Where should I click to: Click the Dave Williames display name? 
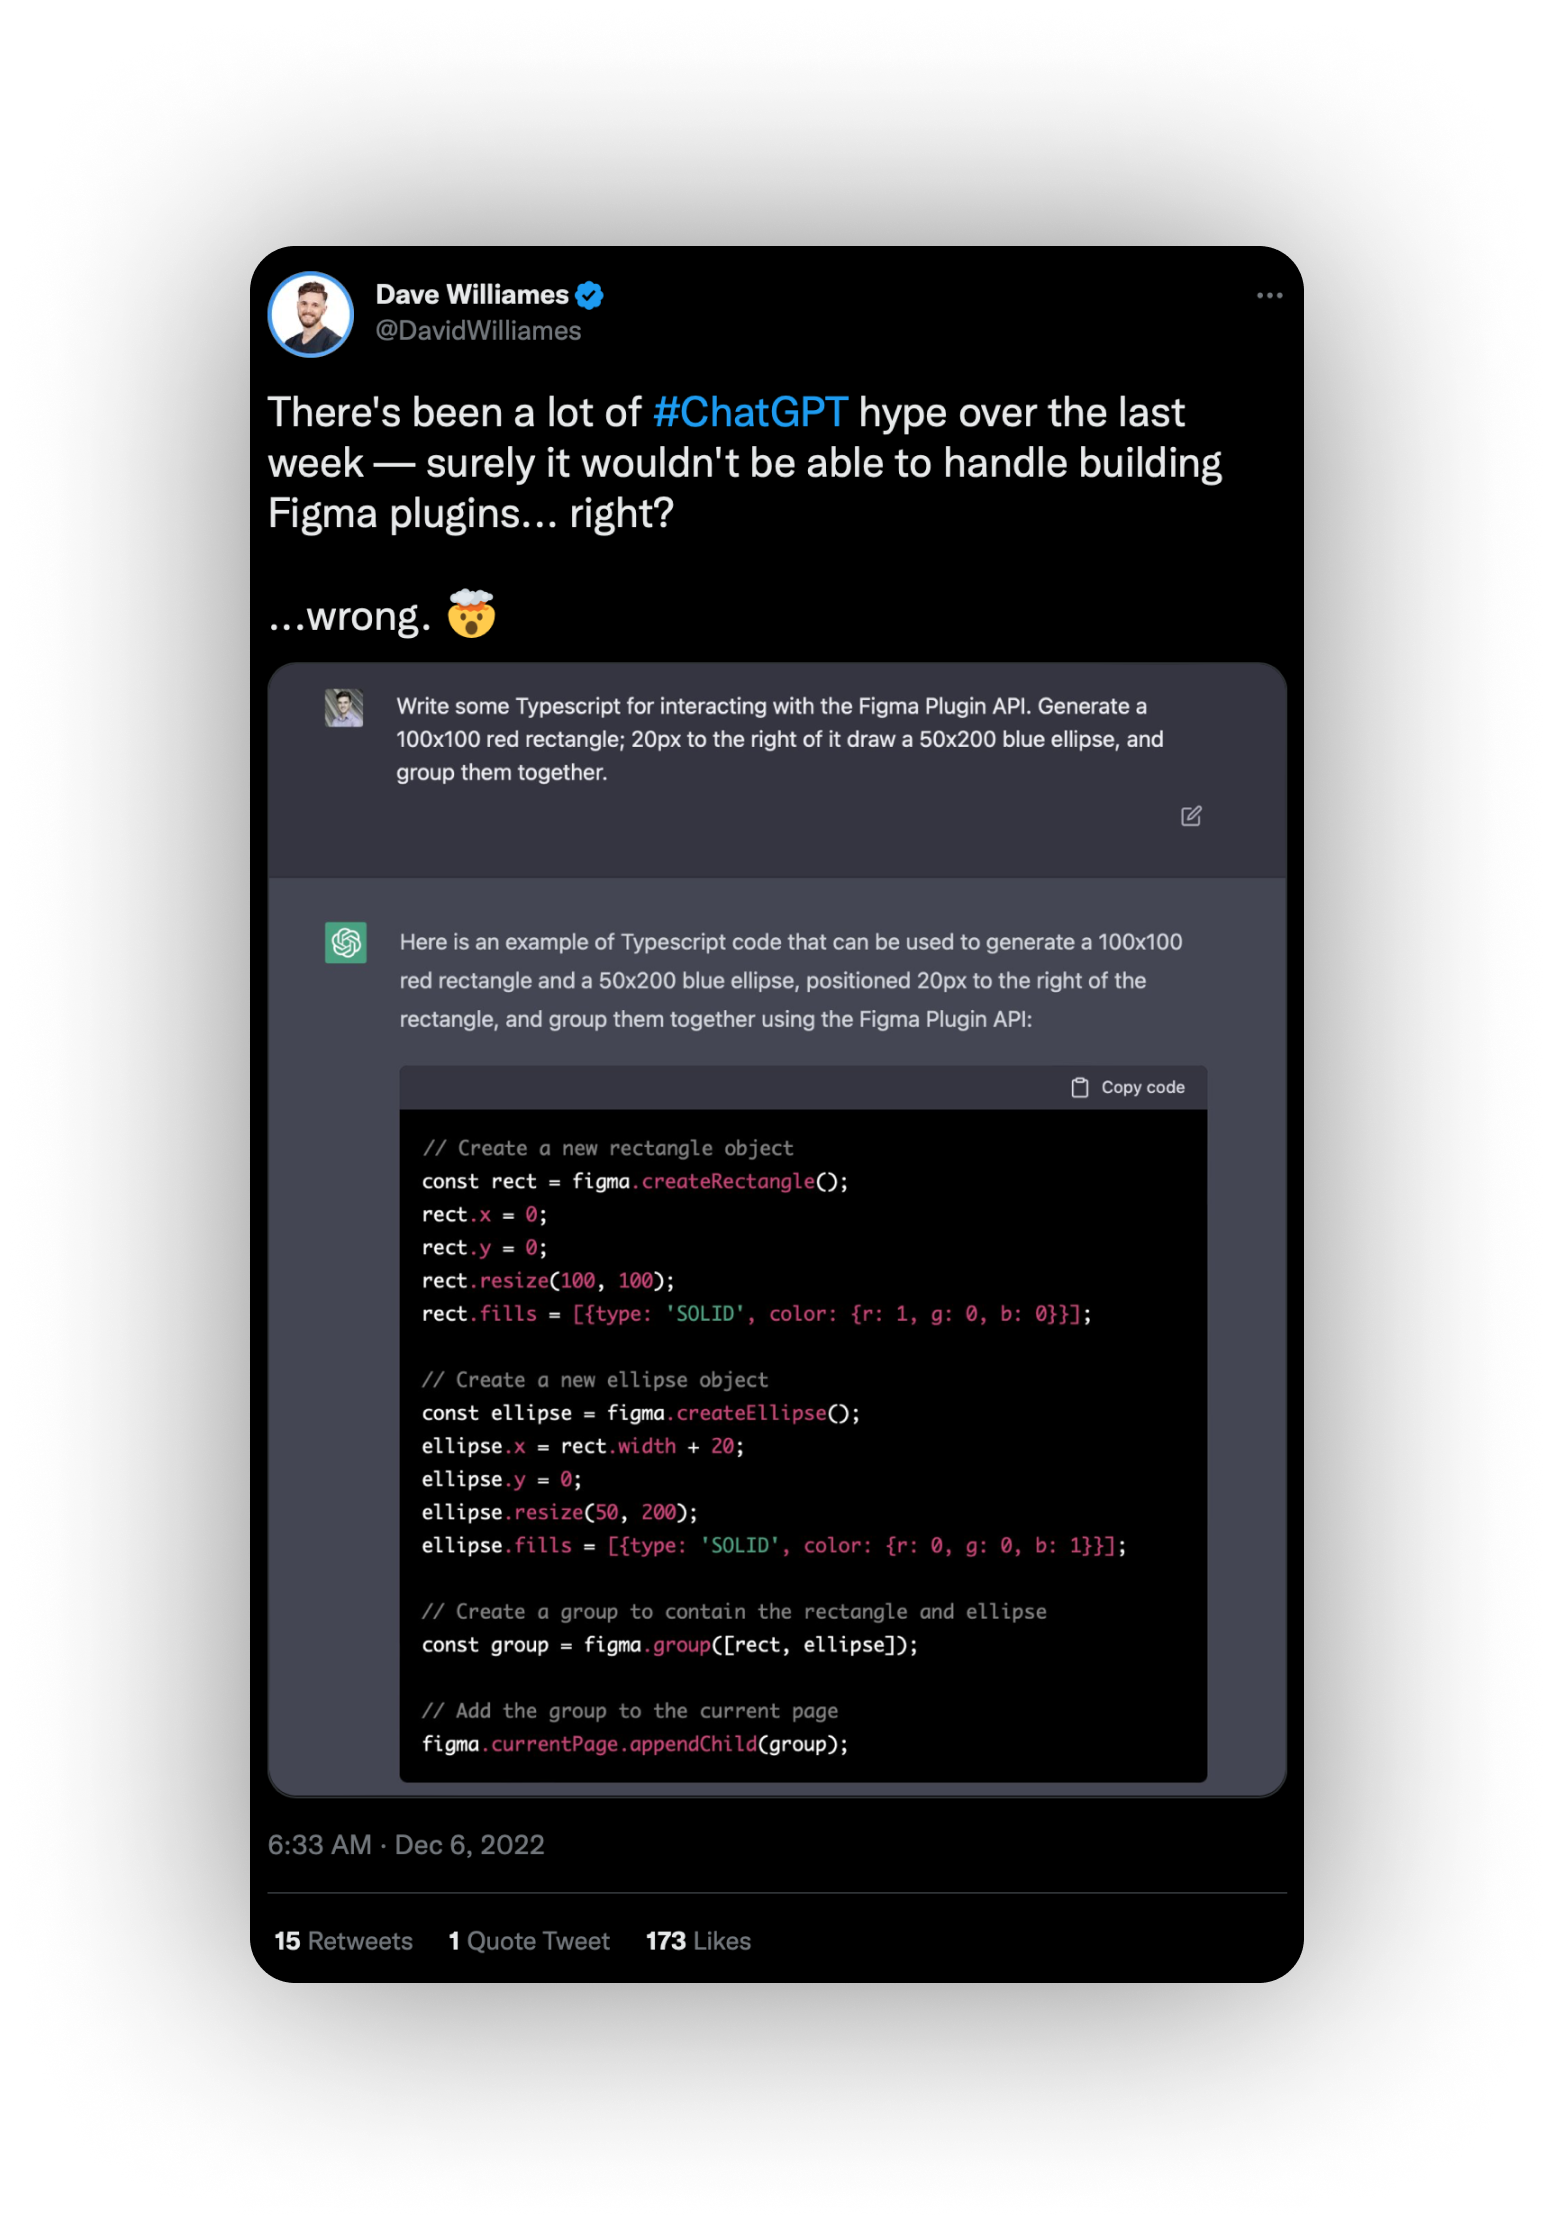point(469,293)
